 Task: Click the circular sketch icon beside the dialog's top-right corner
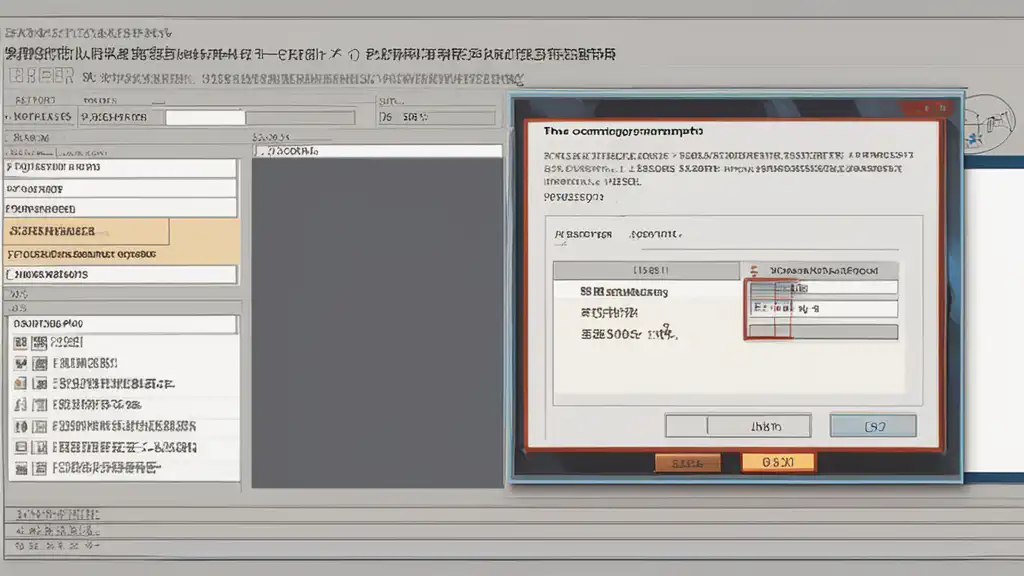pos(989,124)
